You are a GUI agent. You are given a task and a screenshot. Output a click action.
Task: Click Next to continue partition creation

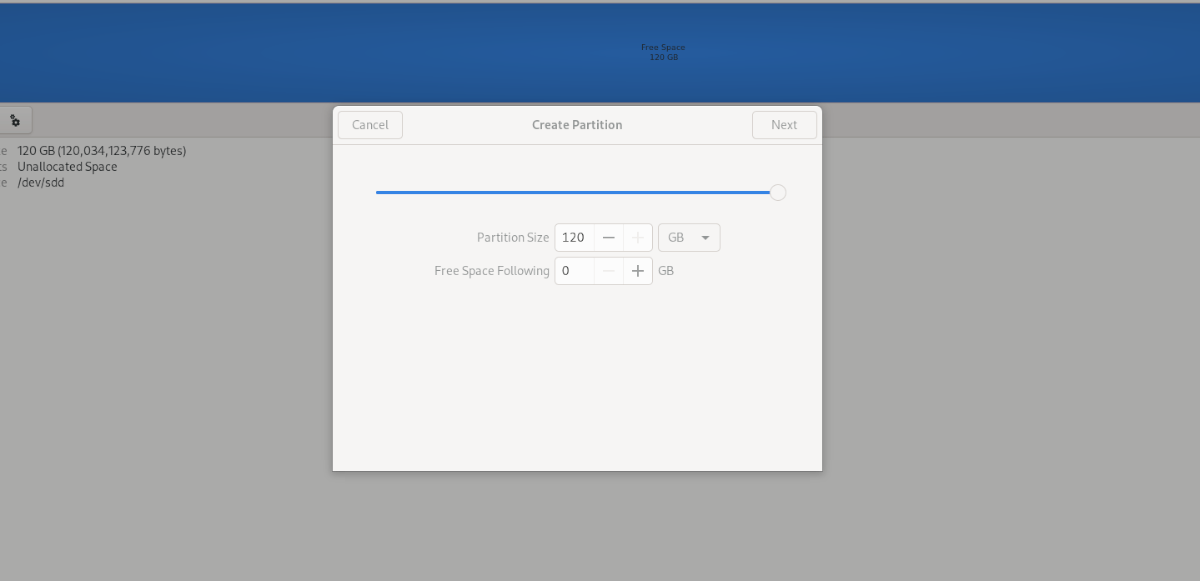click(x=784, y=125)
